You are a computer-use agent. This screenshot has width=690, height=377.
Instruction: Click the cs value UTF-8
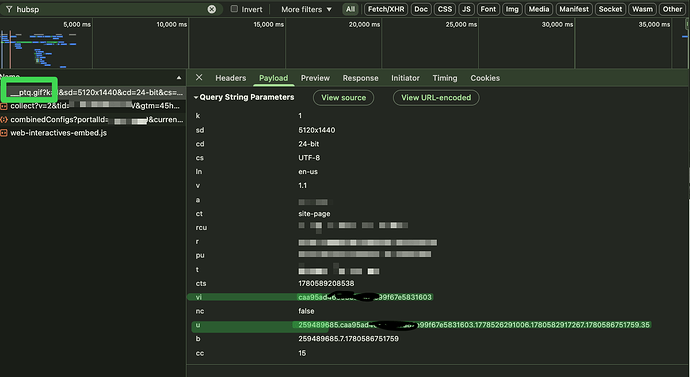pos(309,158)
